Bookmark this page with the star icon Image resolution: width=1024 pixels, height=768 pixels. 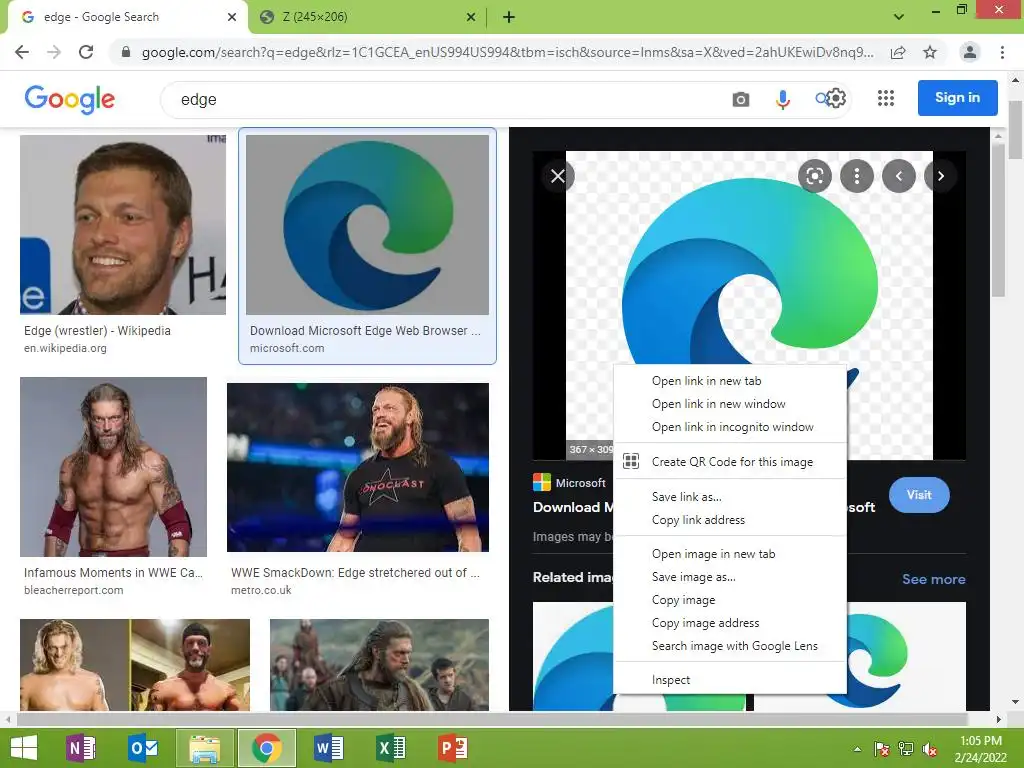(x=930, y=52)
